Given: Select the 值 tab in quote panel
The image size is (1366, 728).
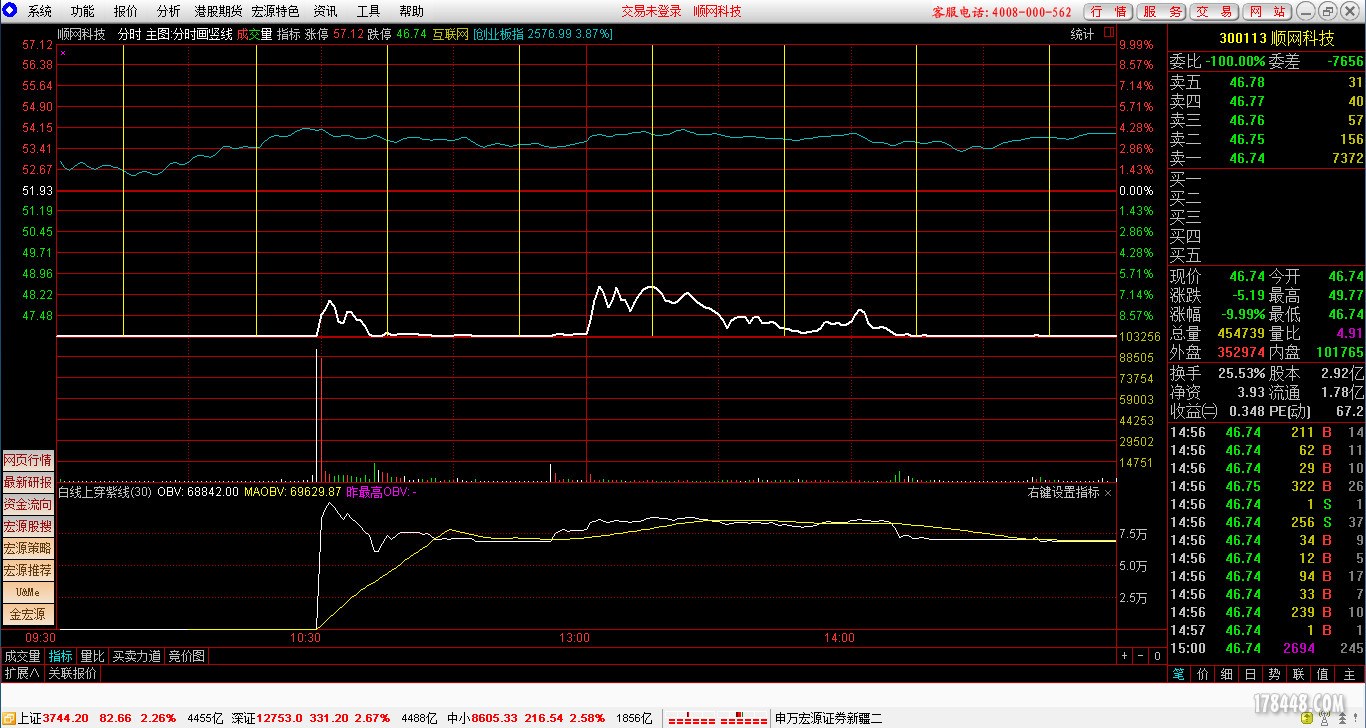Looking at the screenshot, I should click(x=1323, y=675).
